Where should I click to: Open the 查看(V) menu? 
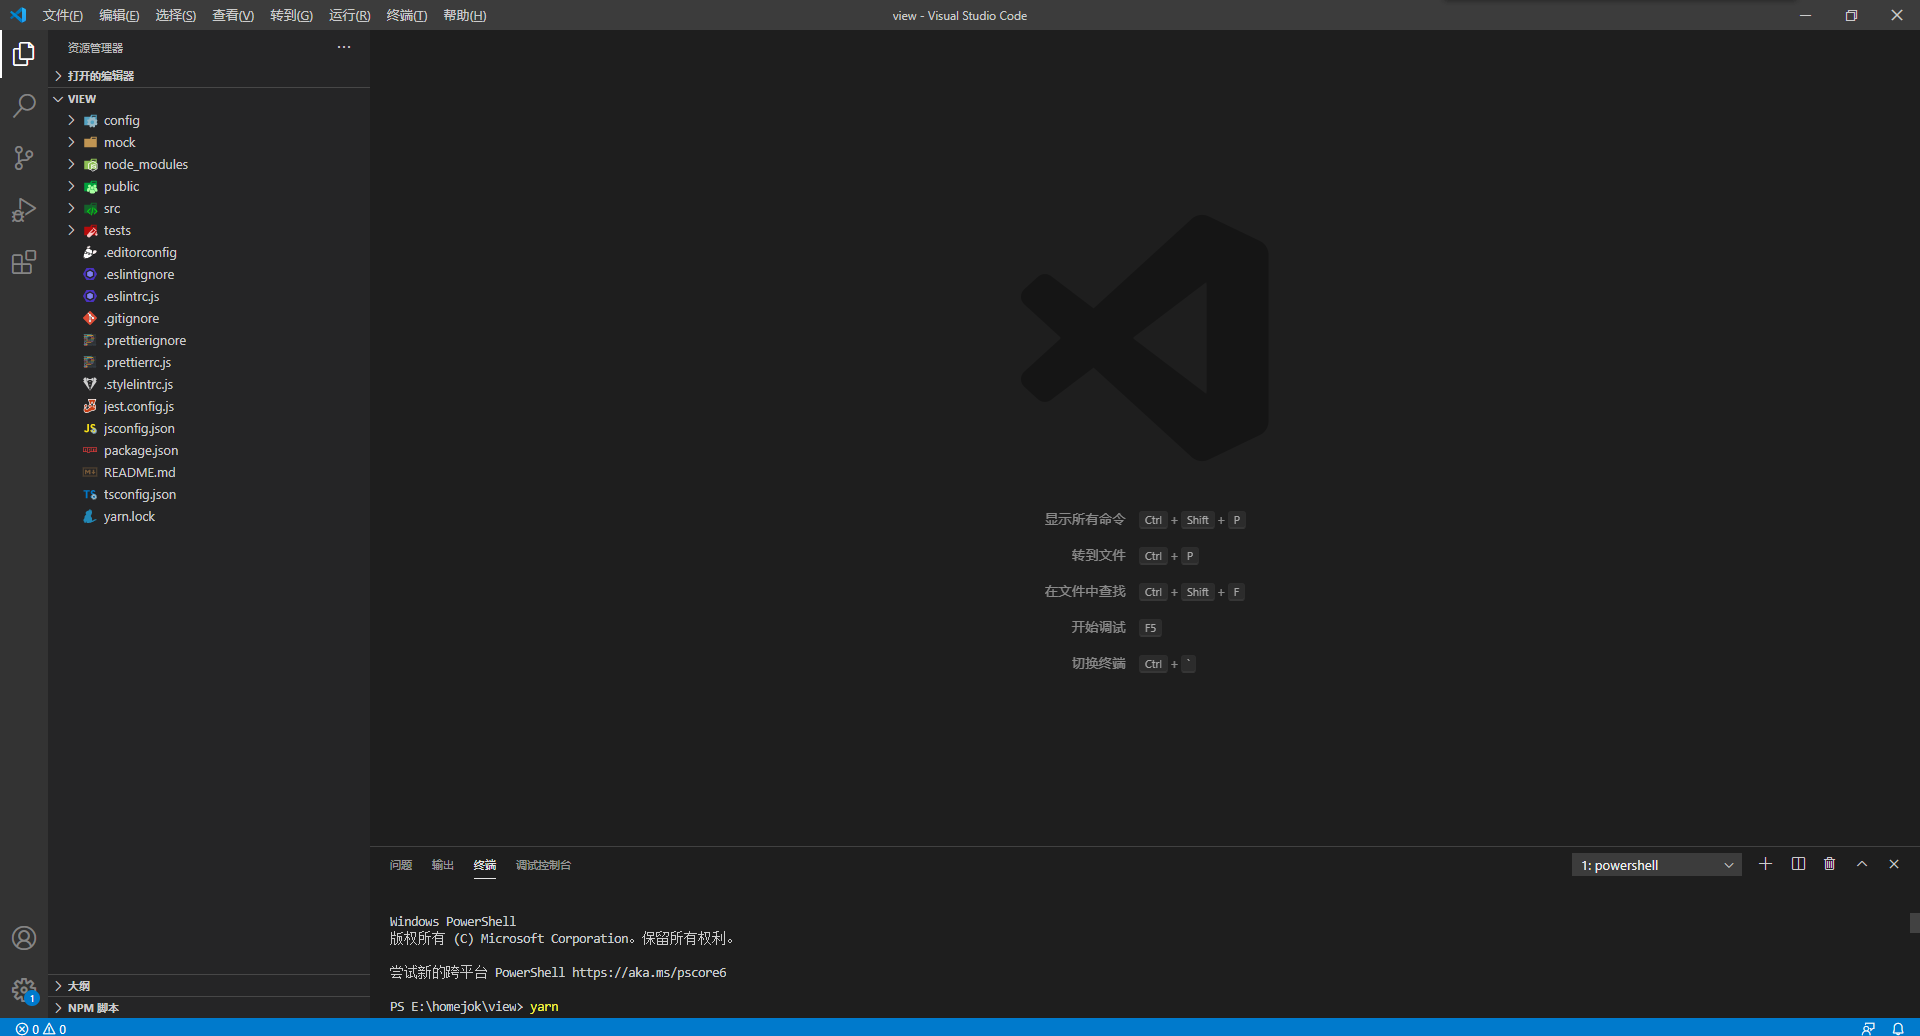click(233, 15)
